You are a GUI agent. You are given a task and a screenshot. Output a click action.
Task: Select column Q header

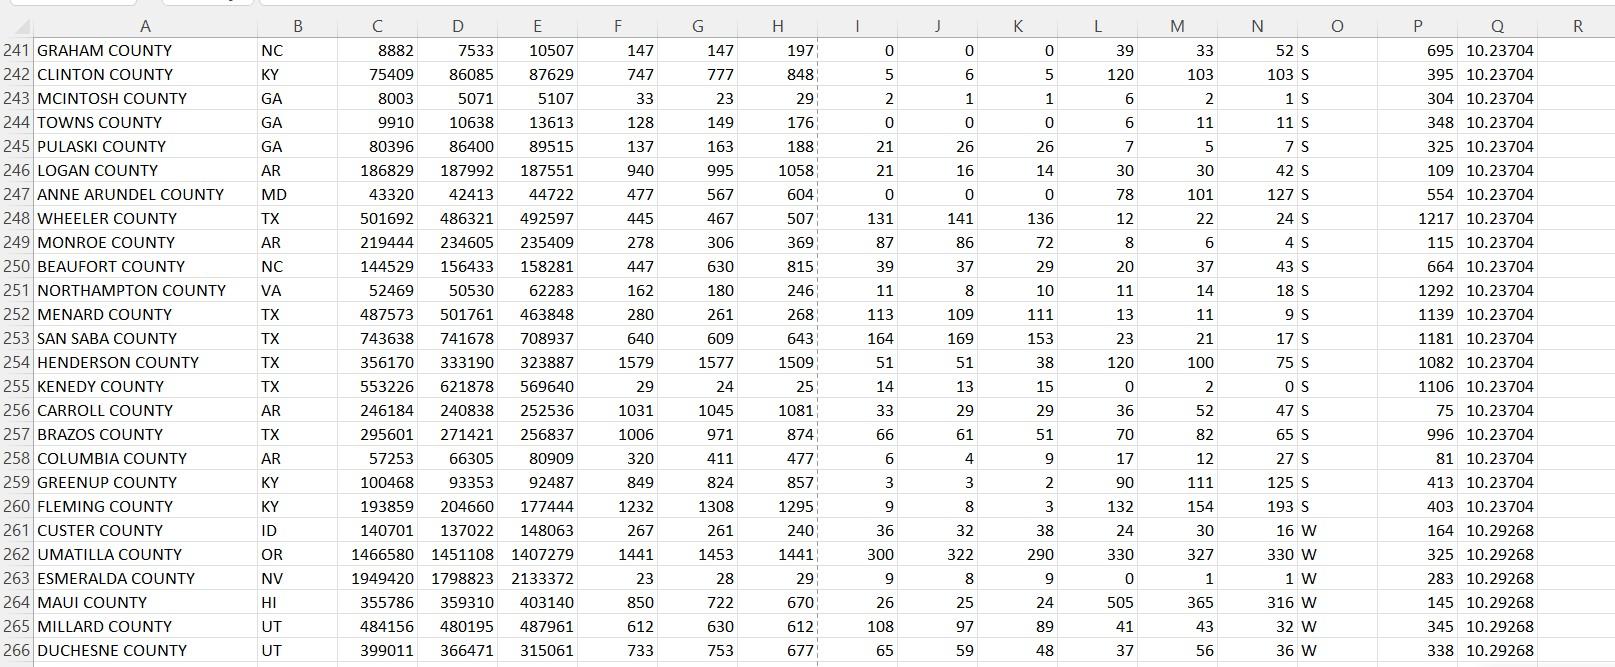(x=1497, y=26)
